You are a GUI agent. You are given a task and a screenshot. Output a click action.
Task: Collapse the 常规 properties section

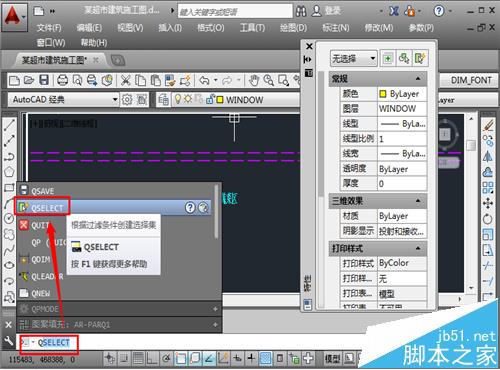418,79
